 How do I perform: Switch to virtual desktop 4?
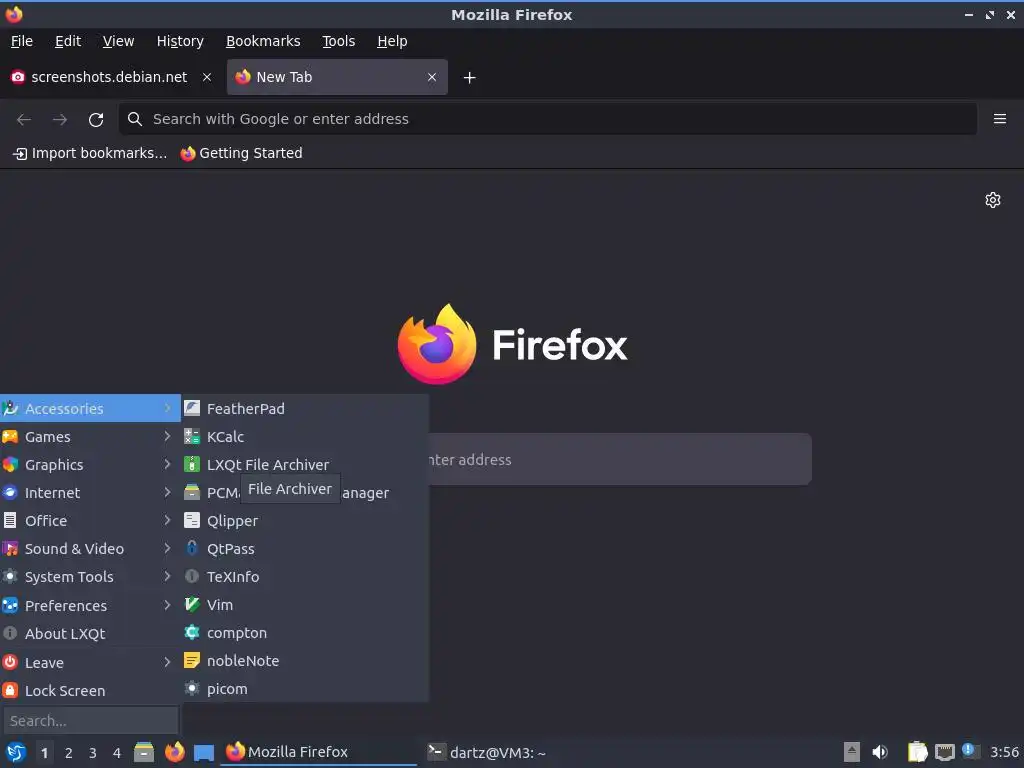(117, 753)
